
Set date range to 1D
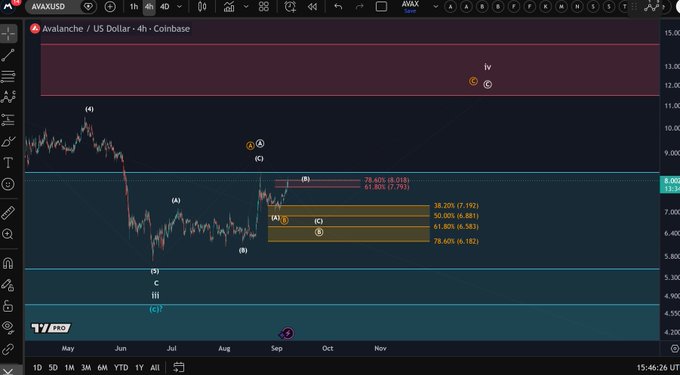[x=38, y=368]
